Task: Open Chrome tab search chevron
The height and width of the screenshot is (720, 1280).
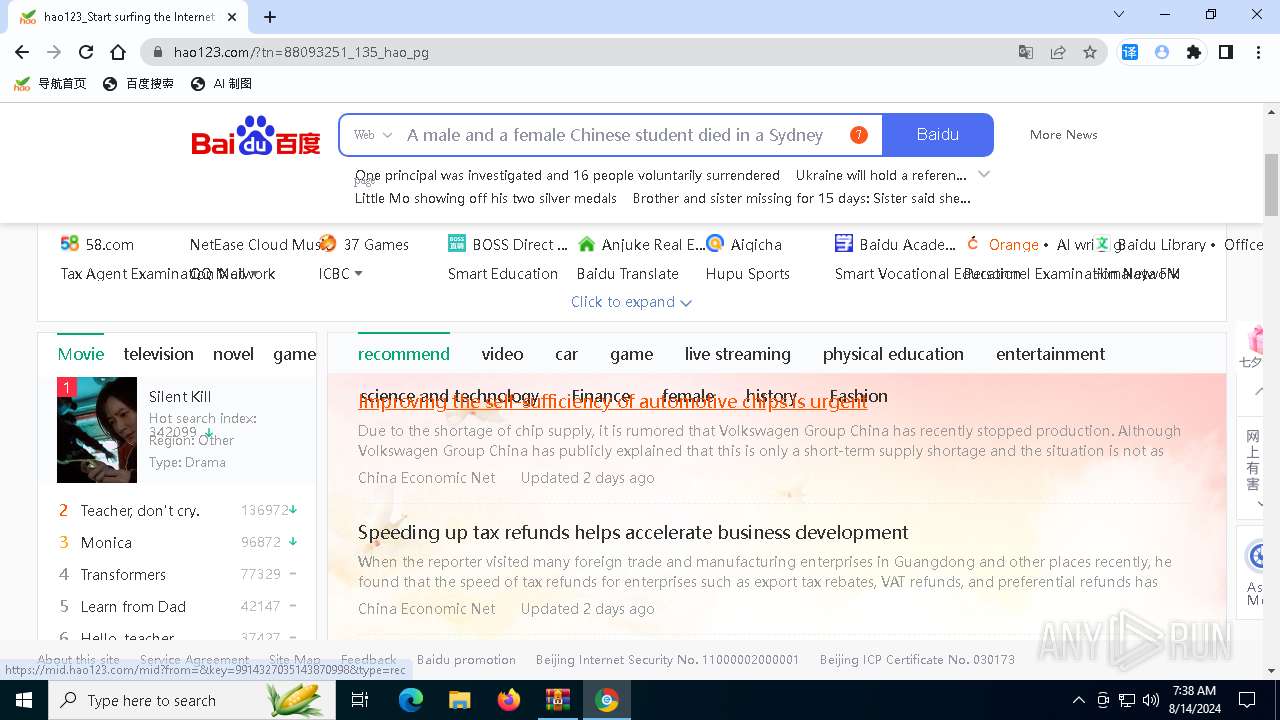Action: pos(1119,14)
